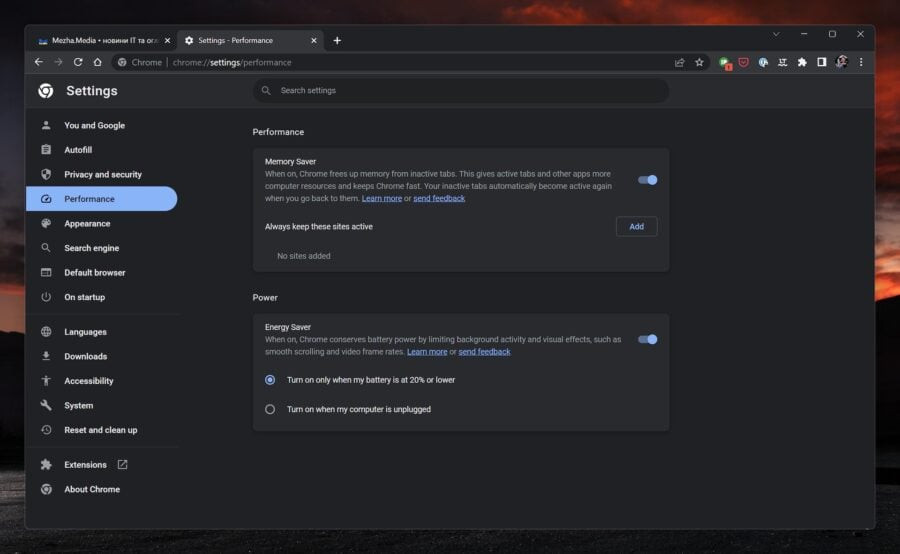
Task: Toggle the Memory Saver switch
Action: pyautogui.click(x=647, y=180)
